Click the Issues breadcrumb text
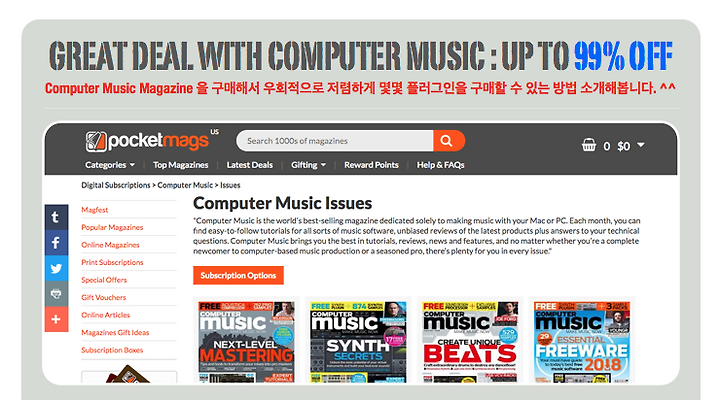The width and height of the screenshot is (720, 400). [230, 185]
